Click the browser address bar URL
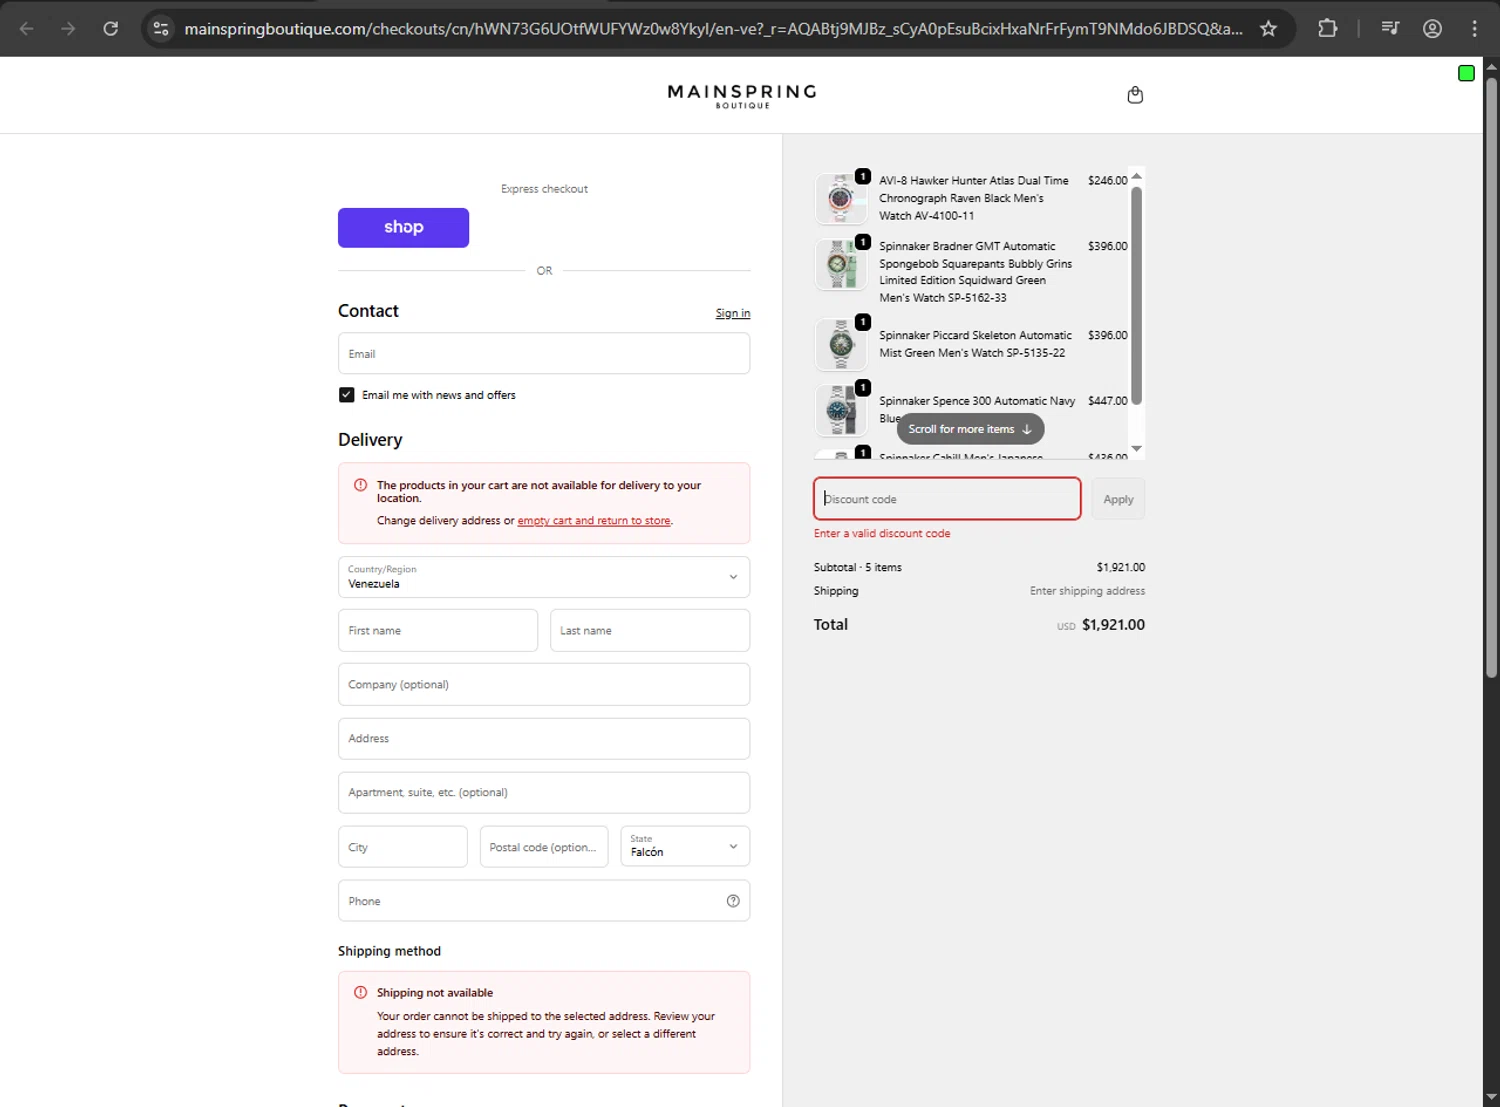 [x=713, y=28]
